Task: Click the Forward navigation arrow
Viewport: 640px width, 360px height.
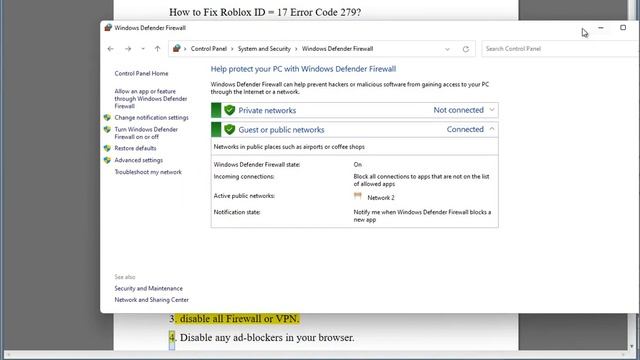Action: (x=128, y=49)
